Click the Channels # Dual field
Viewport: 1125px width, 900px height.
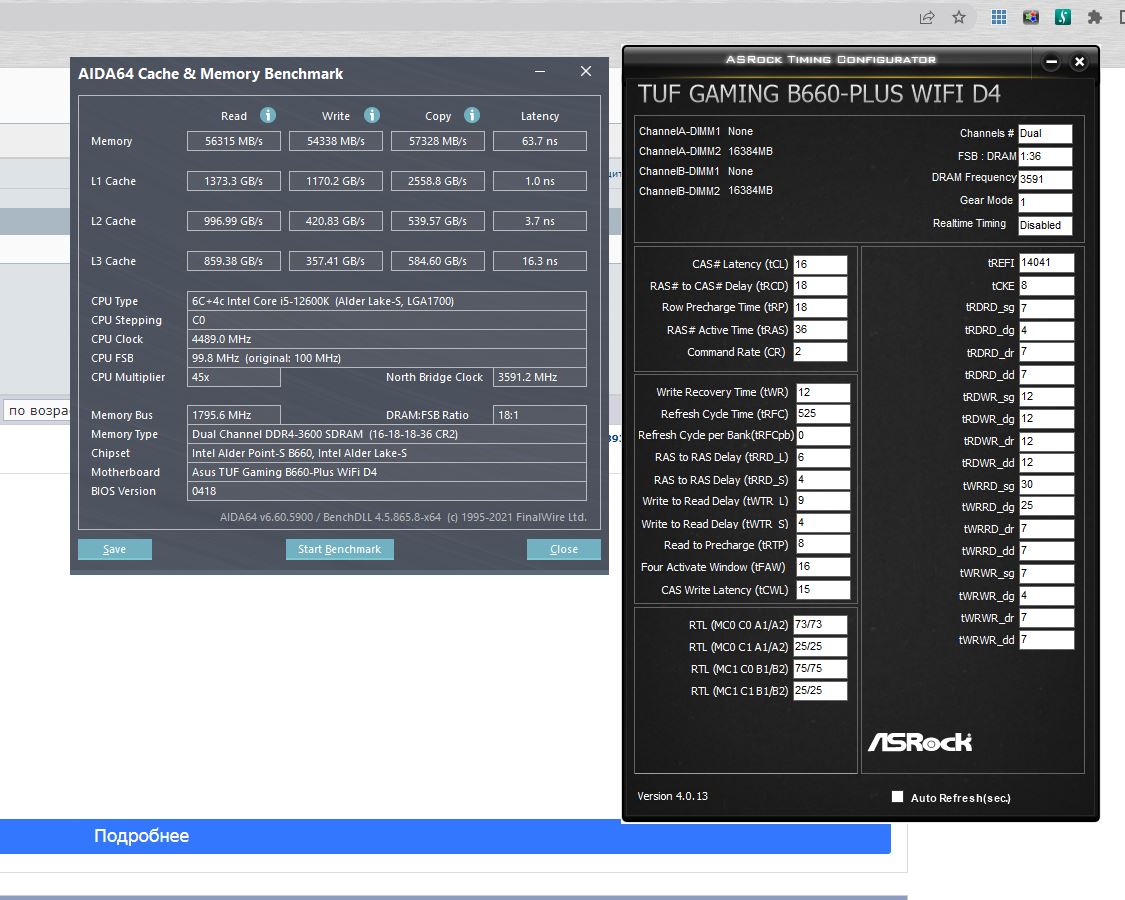[1045, 133]
